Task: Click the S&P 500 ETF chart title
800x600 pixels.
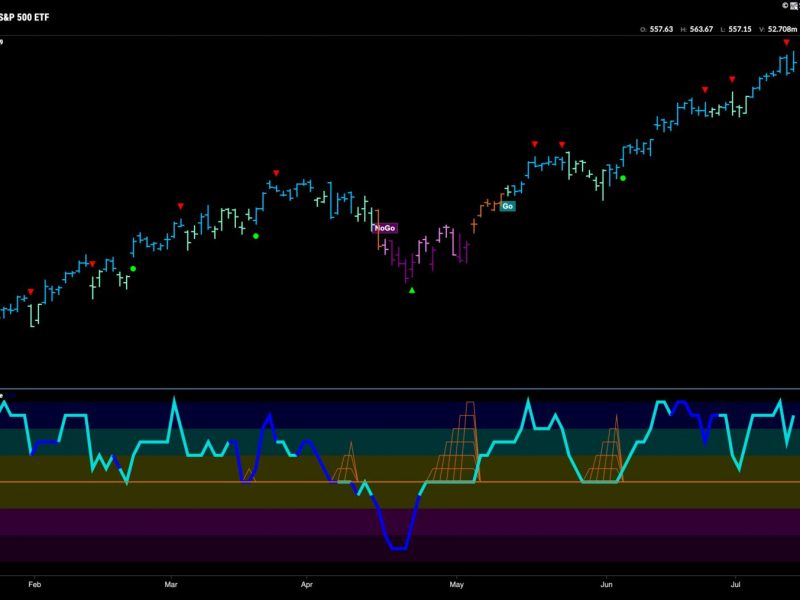Action: 24,17
